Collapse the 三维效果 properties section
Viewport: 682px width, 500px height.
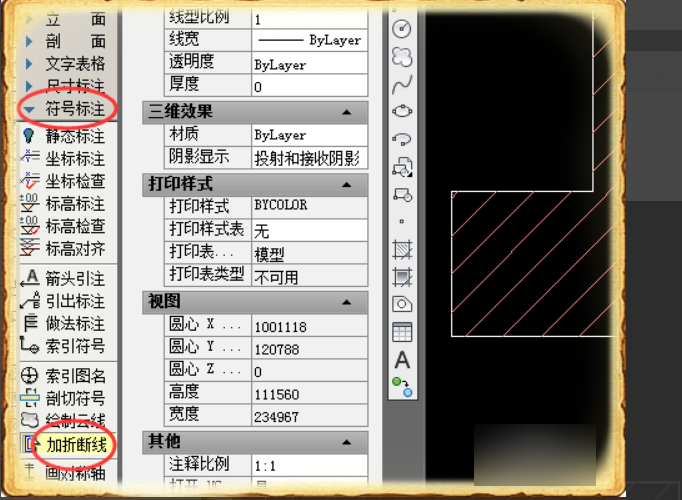[346, 112]
